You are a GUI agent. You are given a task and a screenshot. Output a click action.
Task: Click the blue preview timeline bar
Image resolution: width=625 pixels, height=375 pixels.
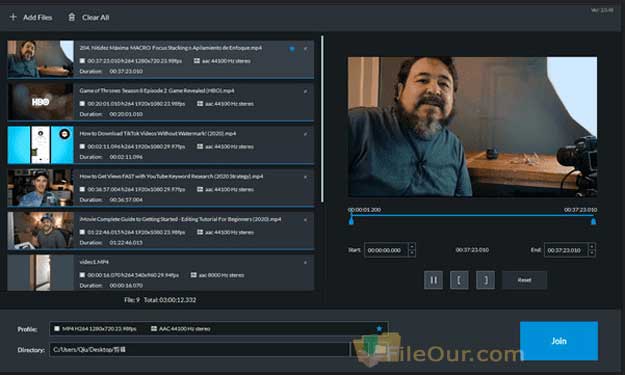472,215
